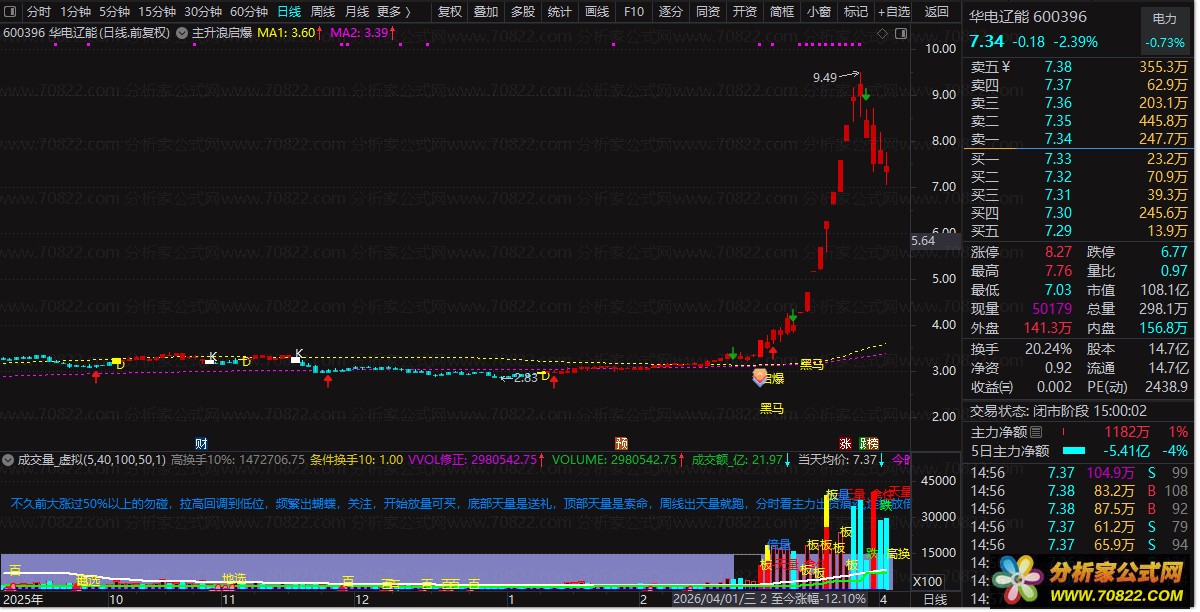Screen dimensions: 1200x612
Task: Click the 卖一 row with price 7.34
Action: [x=1079, y=139]
